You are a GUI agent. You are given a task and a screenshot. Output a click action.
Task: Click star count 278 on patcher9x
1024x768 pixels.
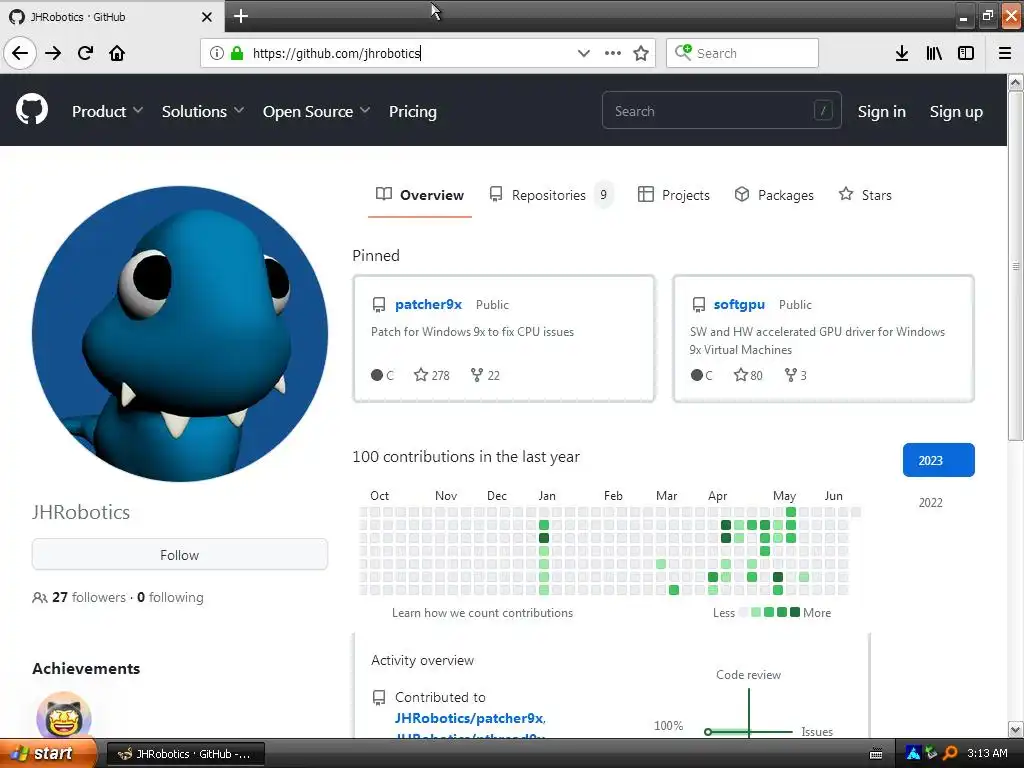(x=432, y=375)
